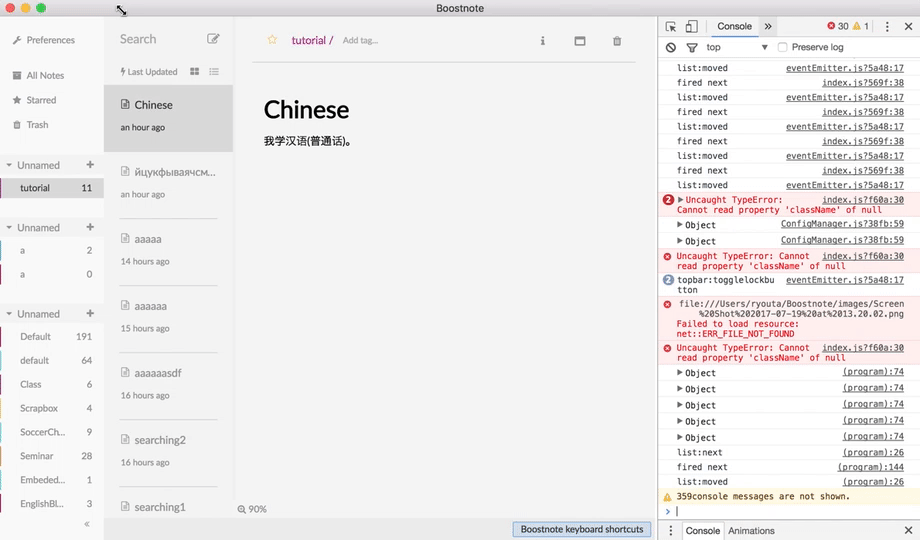Viewport: 920px width, 540px height.
Task: Toggle the console filter funnel
Action: coord(692,48)
